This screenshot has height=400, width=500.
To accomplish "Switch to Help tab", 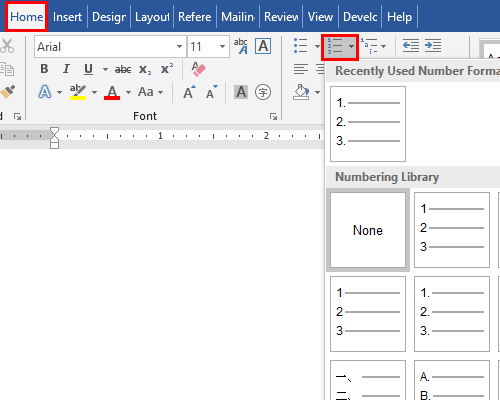I will (399, 17).
